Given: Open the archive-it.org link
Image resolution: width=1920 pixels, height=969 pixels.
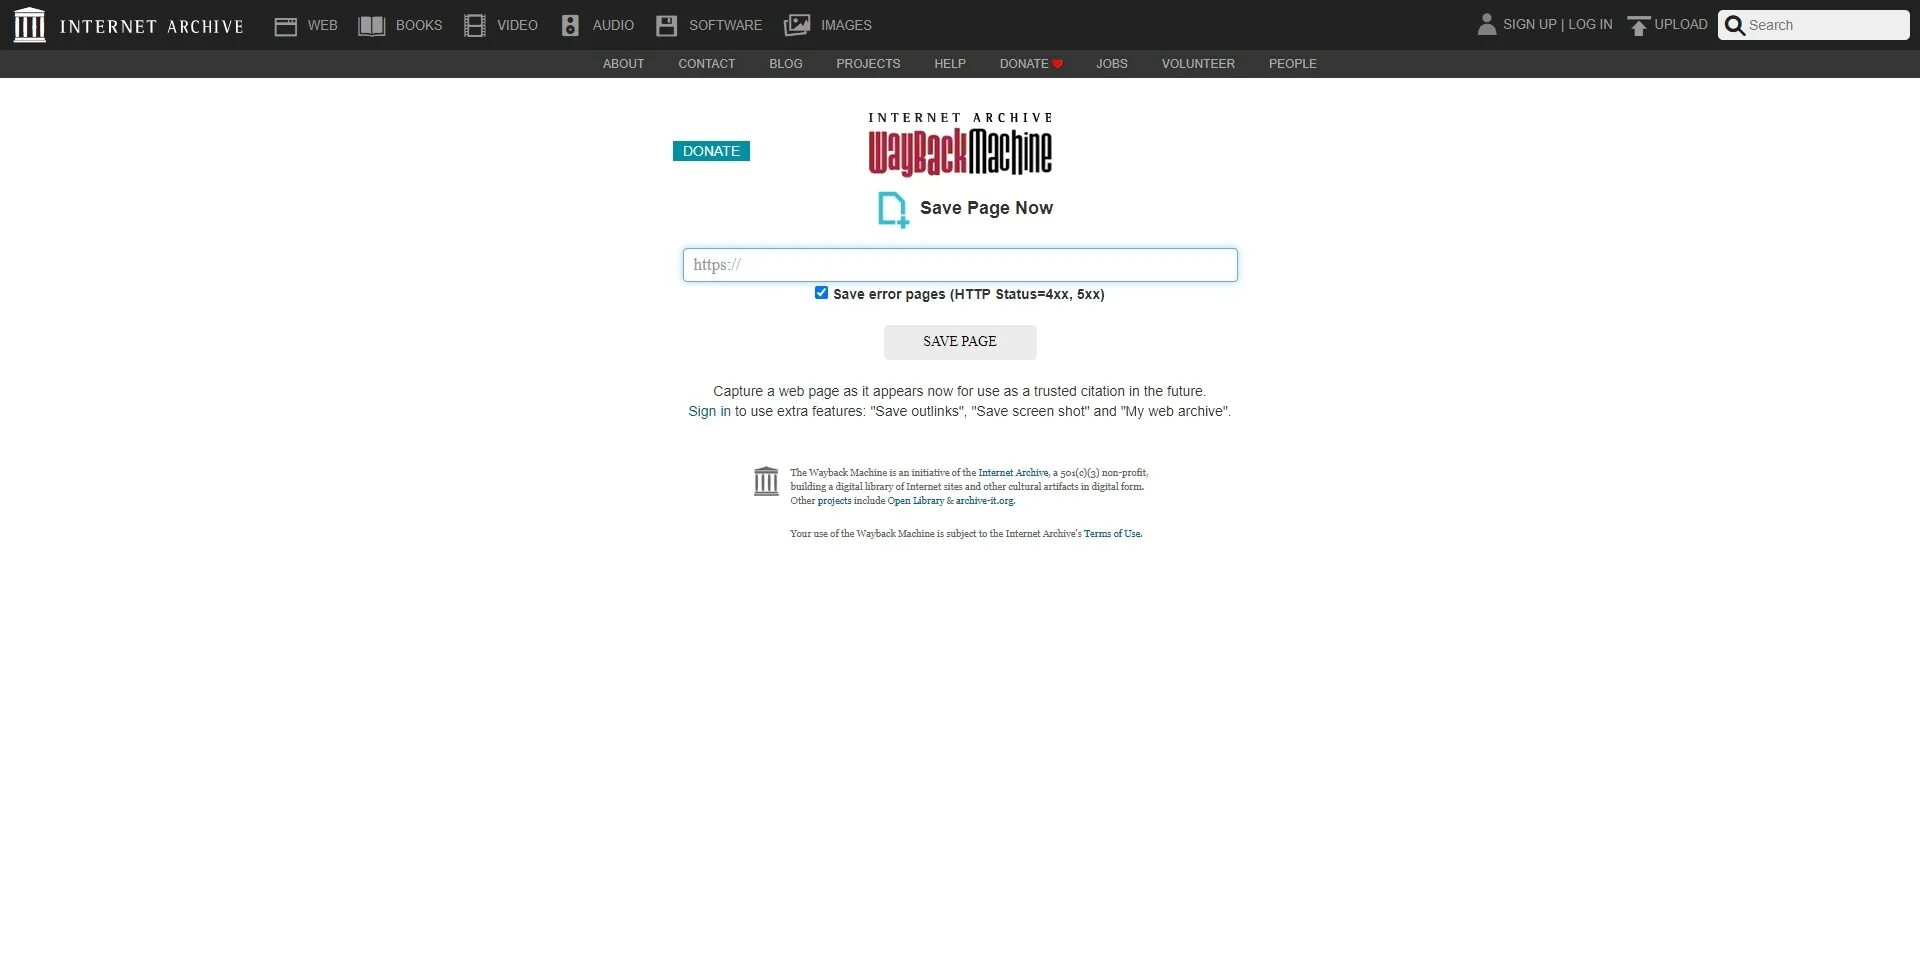Looking at the screenshot, I should tap(984, 501).
